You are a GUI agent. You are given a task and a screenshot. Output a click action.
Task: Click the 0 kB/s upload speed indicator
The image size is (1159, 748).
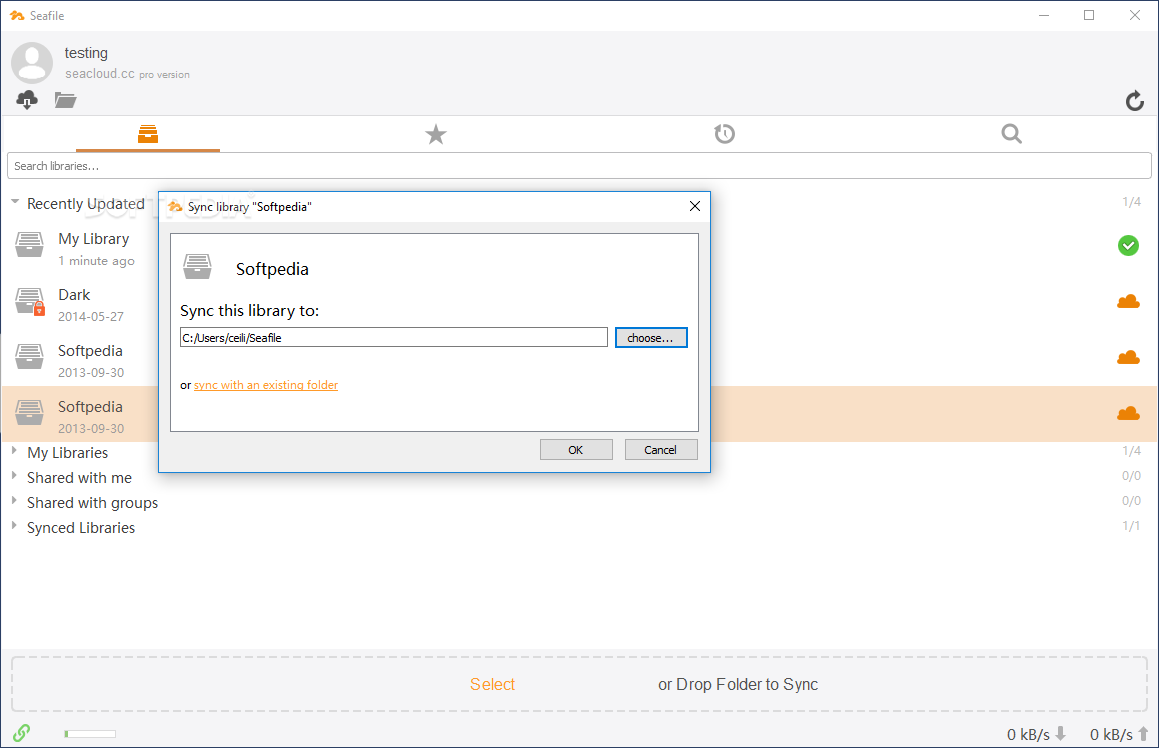tap(1119, 734)
